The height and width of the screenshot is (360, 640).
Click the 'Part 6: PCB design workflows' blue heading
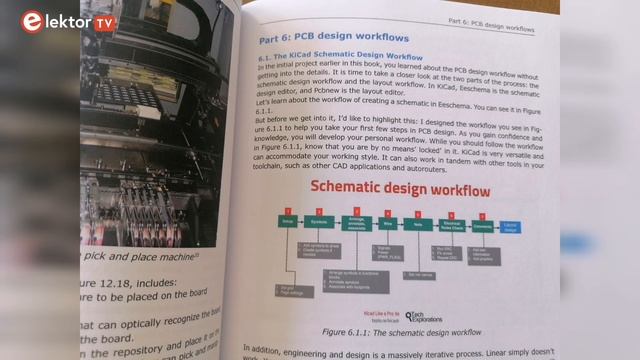(334, 37)
